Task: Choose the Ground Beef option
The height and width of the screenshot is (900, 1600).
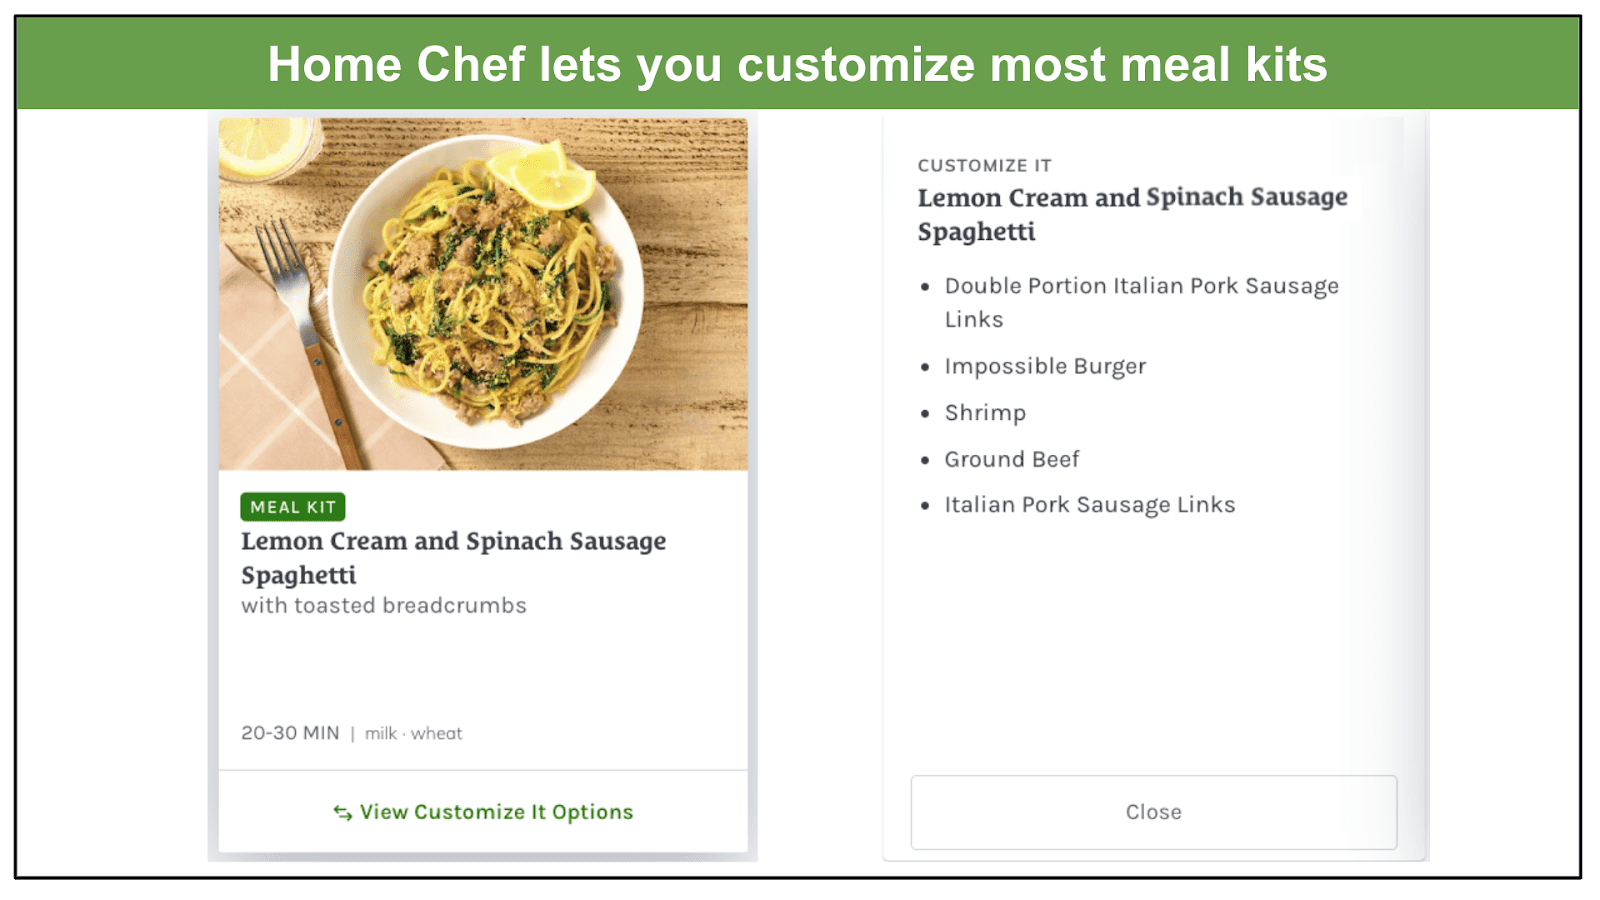Action: (x=1012, y=459)
